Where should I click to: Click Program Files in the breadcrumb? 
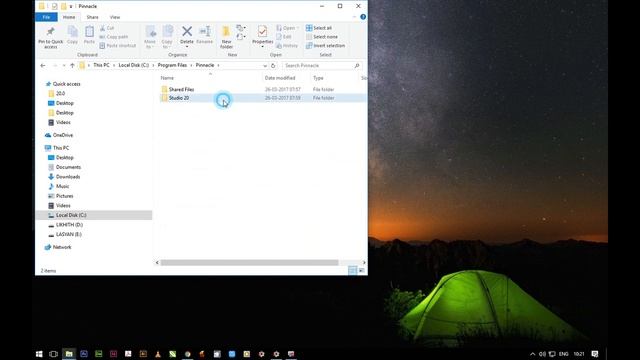172,65
